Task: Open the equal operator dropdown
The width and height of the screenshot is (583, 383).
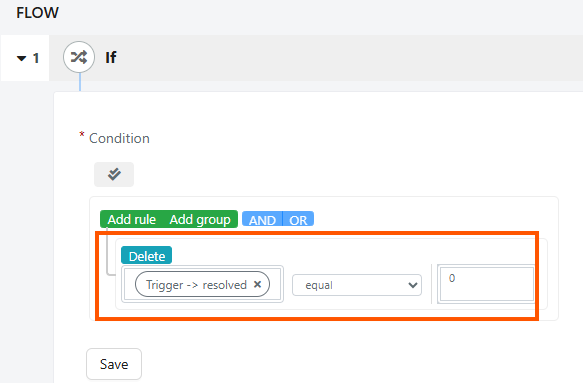Action: click(357, 285)
